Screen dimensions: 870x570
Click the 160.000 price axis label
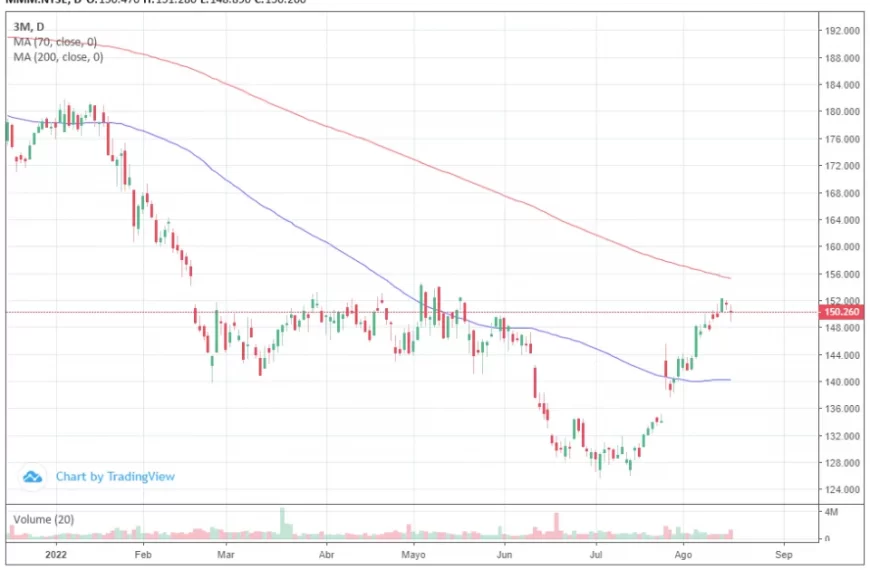point(842,247)
